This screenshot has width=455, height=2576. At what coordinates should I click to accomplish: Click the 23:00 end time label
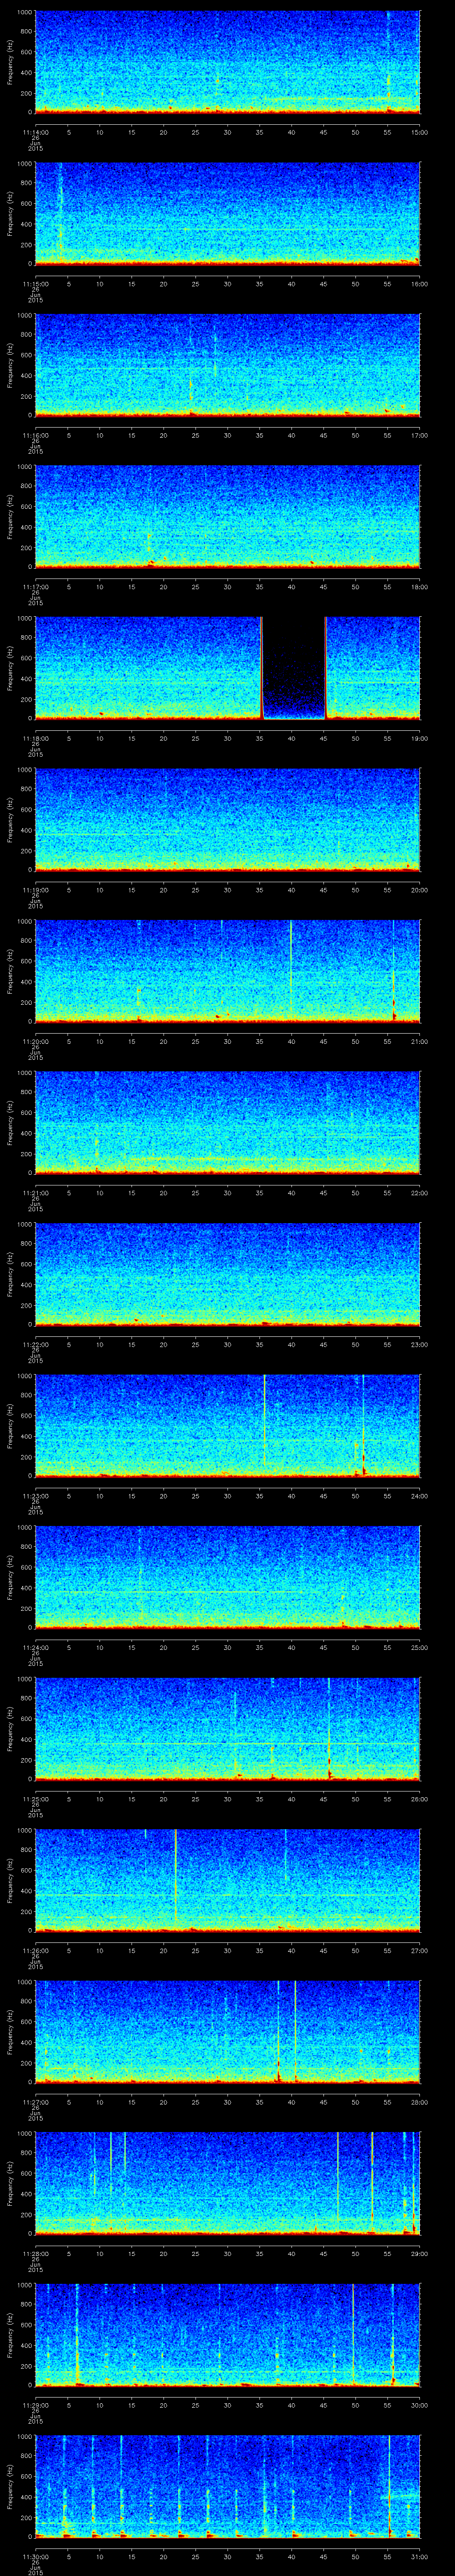click(x=420, y=1344)
